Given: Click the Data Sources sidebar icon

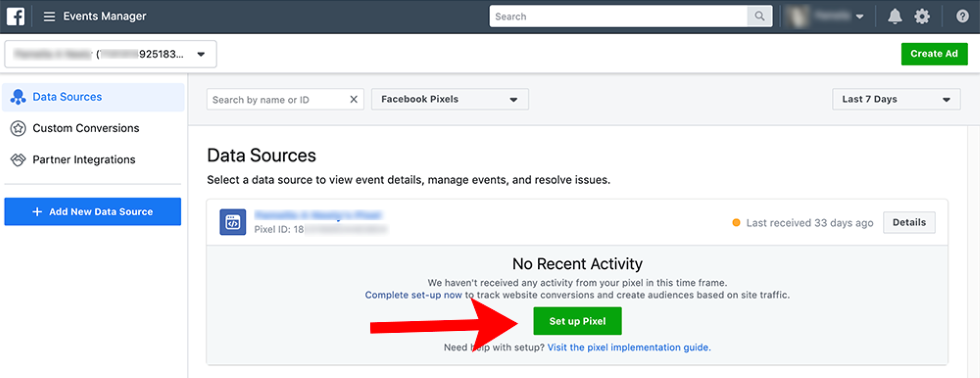Looking at the screenshot, I should [x=18, y=97].
